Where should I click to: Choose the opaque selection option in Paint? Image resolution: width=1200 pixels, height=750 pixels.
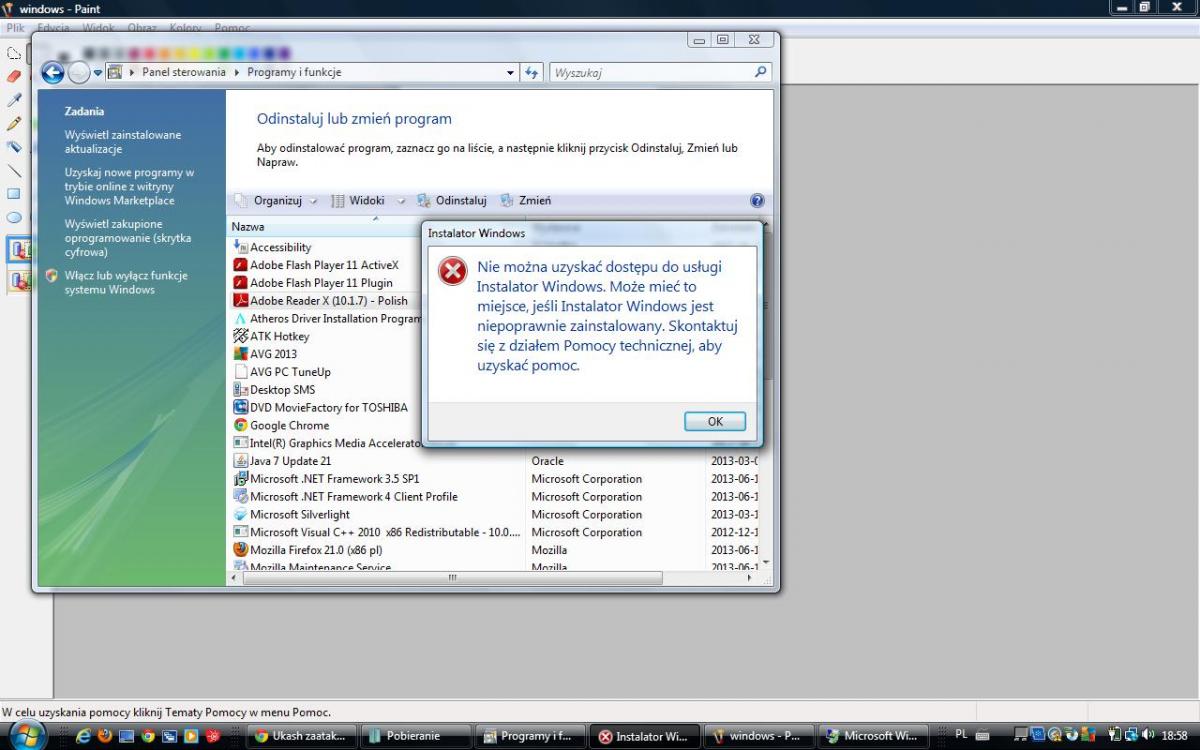pos(19,250)
